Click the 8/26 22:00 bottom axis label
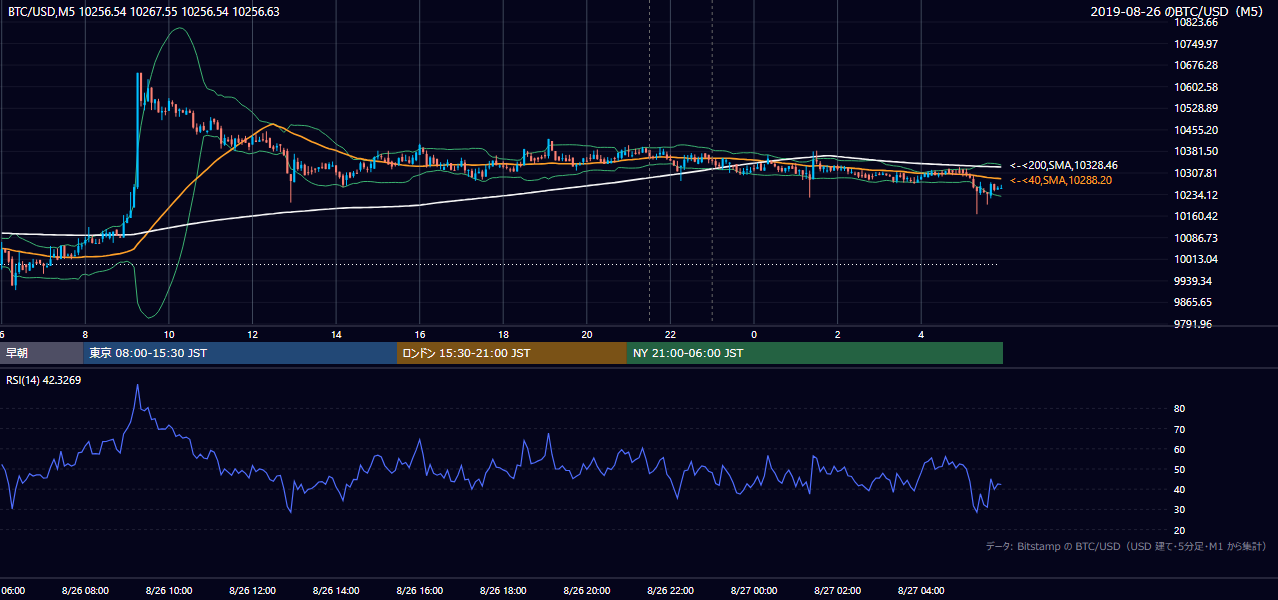The height and width of the screenshot is (600, 1278). [671, 591]
